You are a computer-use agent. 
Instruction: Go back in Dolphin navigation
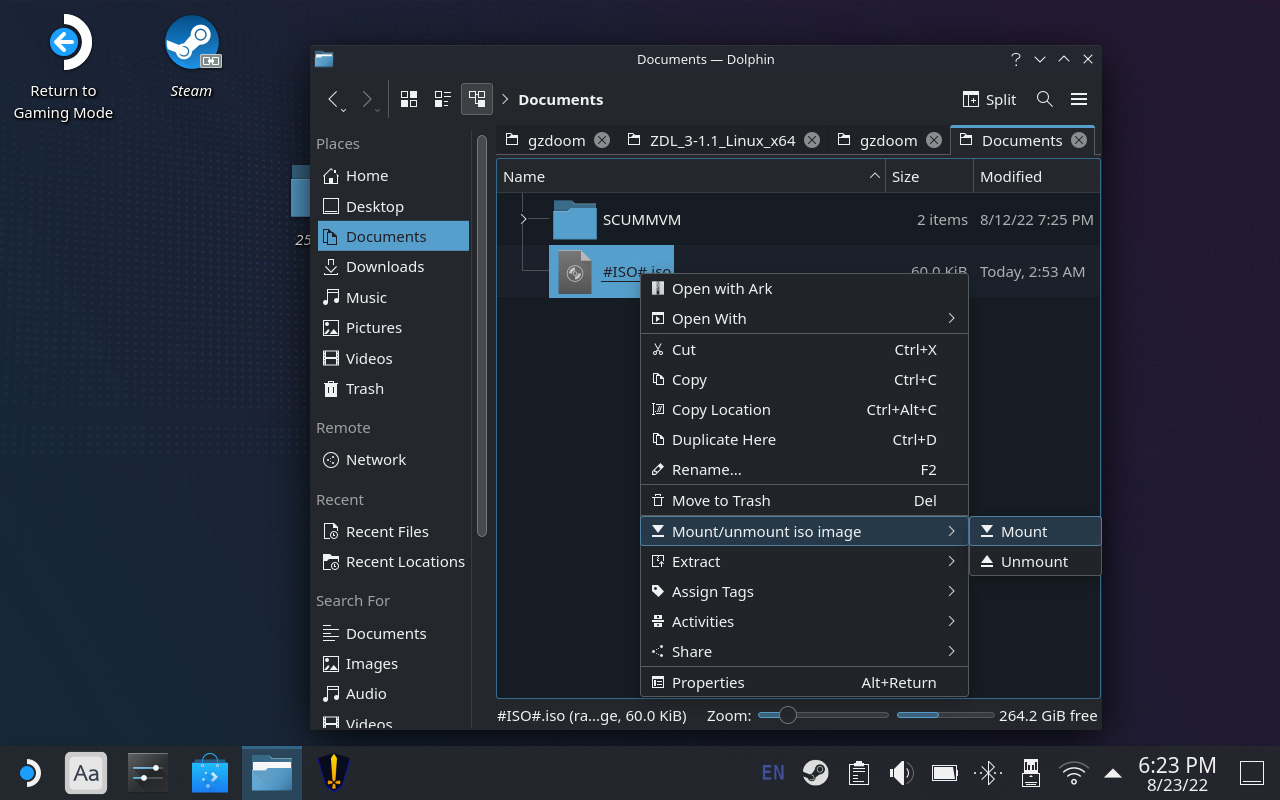click(x=336, y=99)
